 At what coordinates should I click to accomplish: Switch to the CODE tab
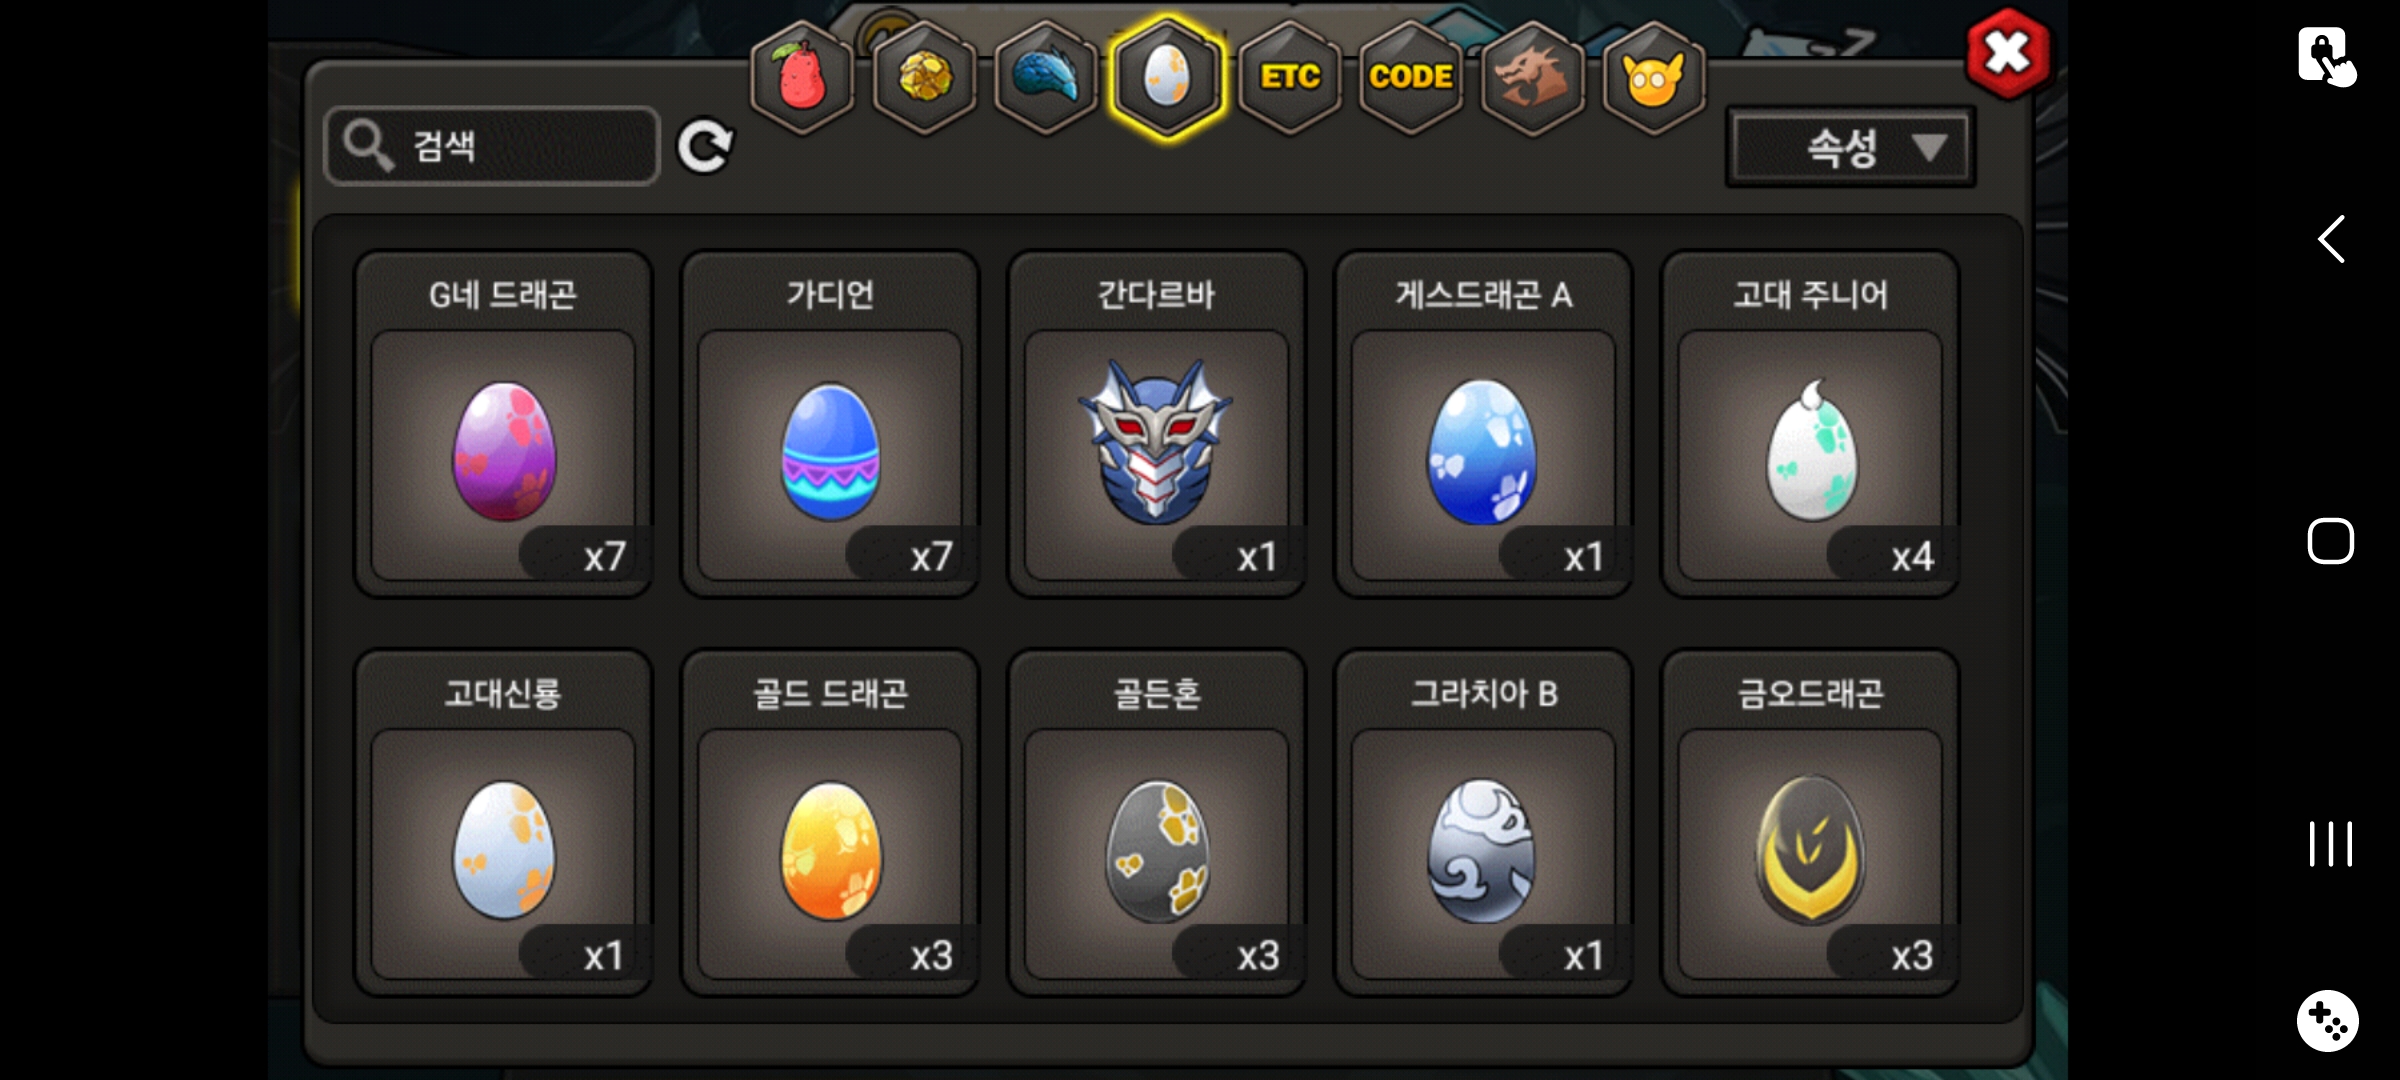[1411, 76]
